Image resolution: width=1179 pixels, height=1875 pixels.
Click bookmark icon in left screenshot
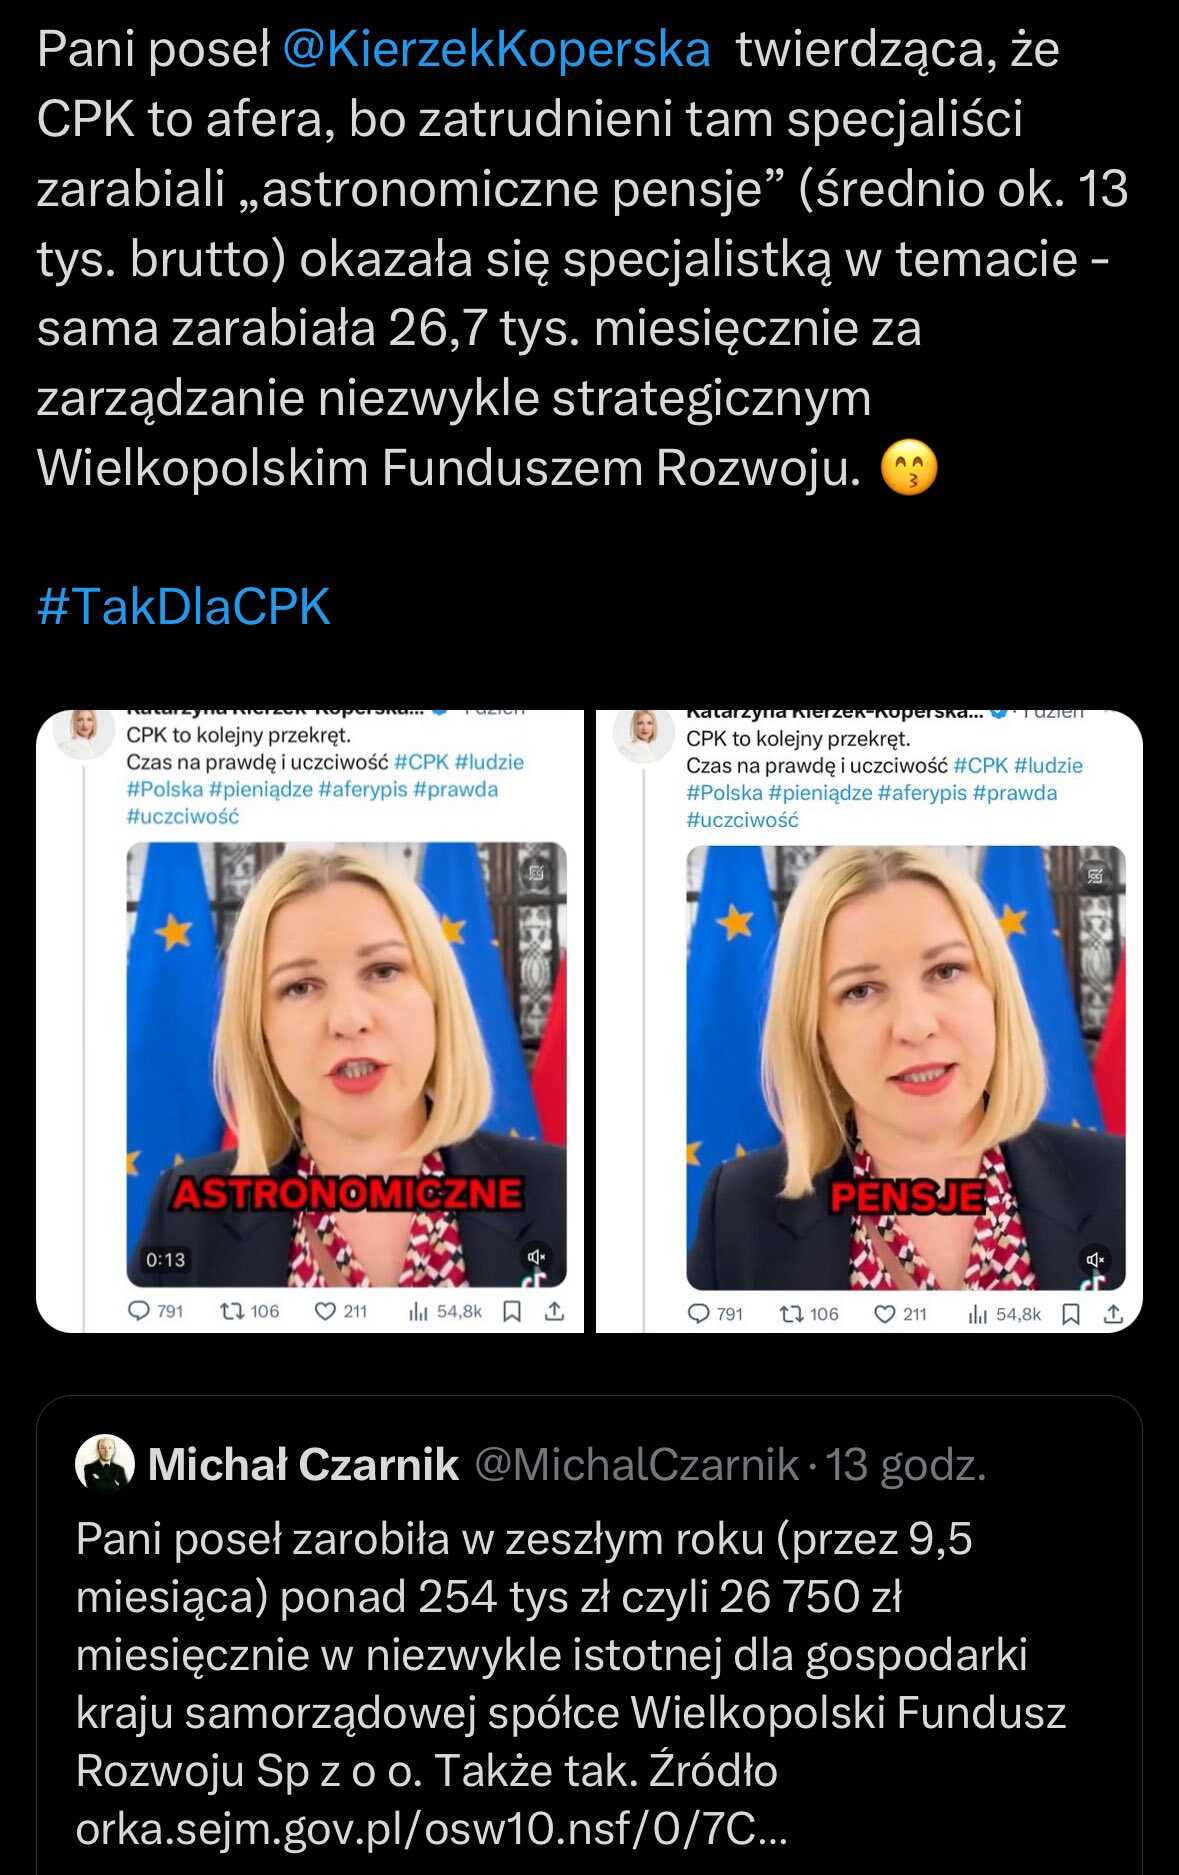point(512,1311)
